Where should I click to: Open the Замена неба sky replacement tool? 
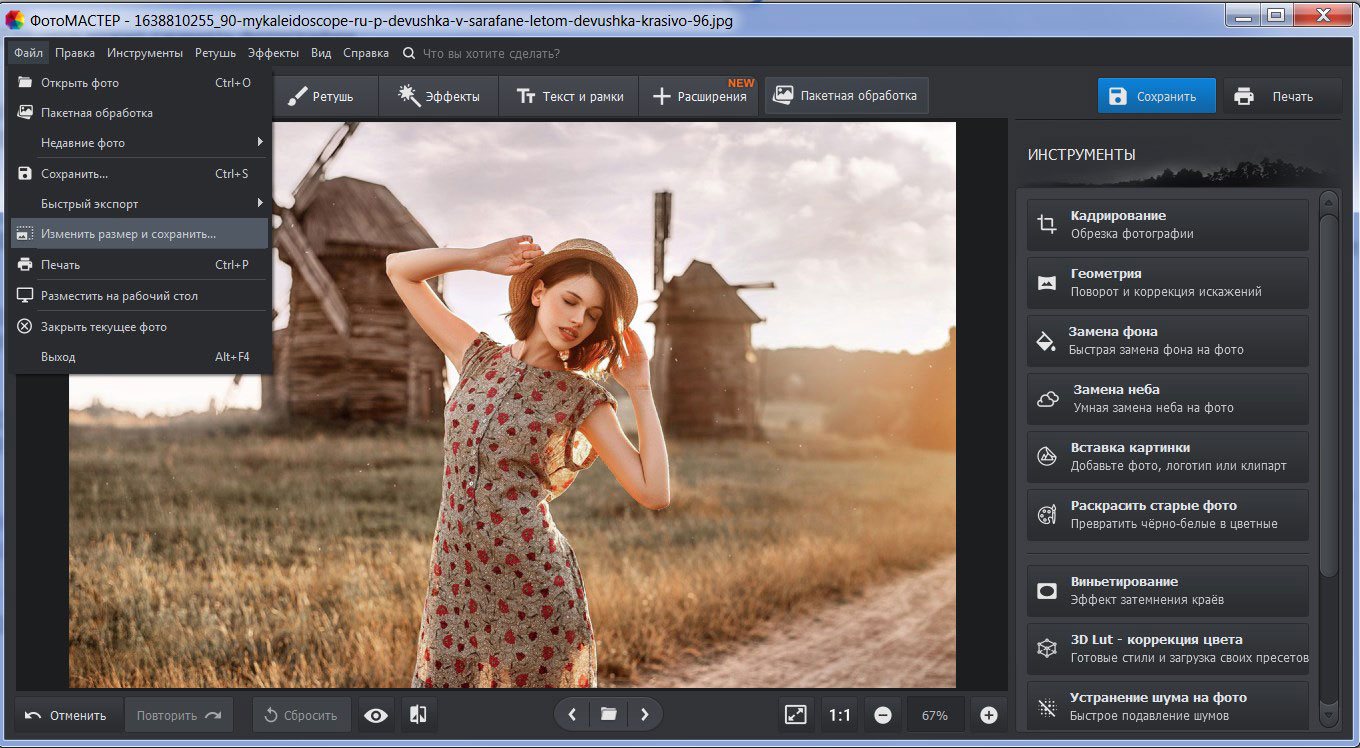[1167, 398]
